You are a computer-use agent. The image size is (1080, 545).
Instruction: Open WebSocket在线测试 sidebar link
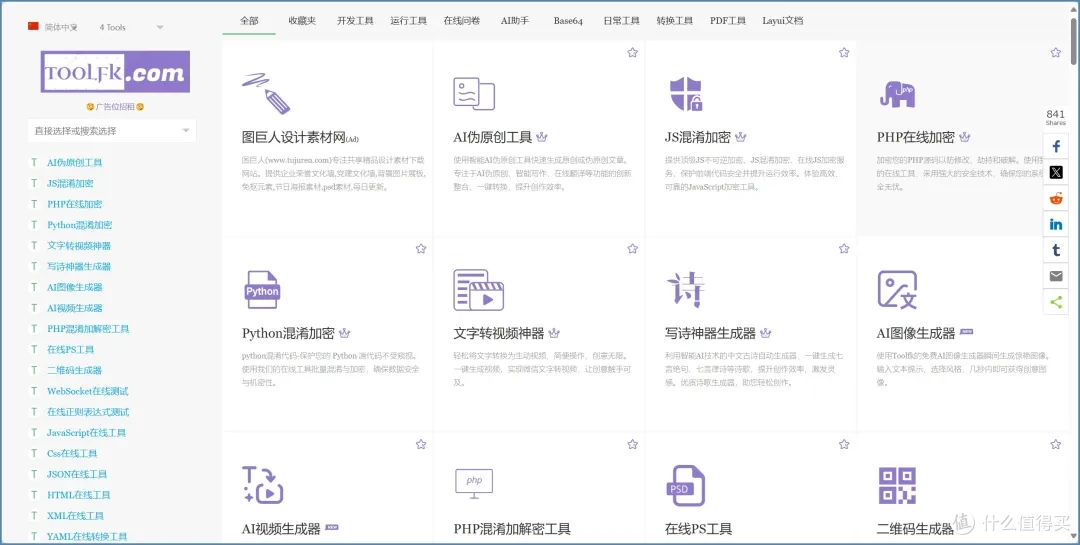tap(87, 391)
